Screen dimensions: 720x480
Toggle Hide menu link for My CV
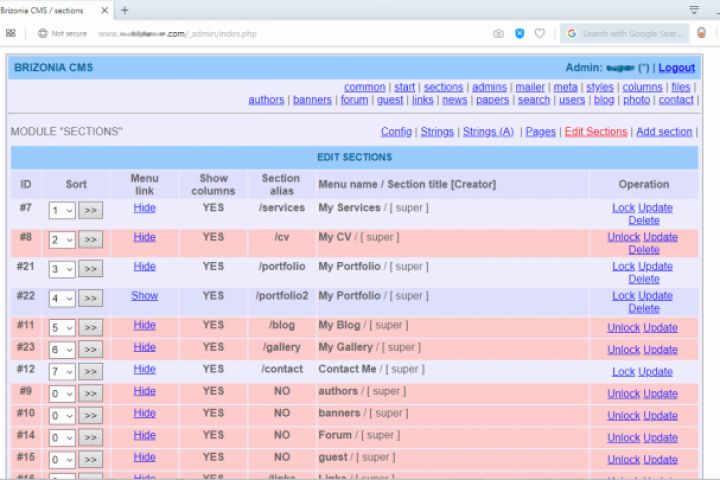coord(144,237)
